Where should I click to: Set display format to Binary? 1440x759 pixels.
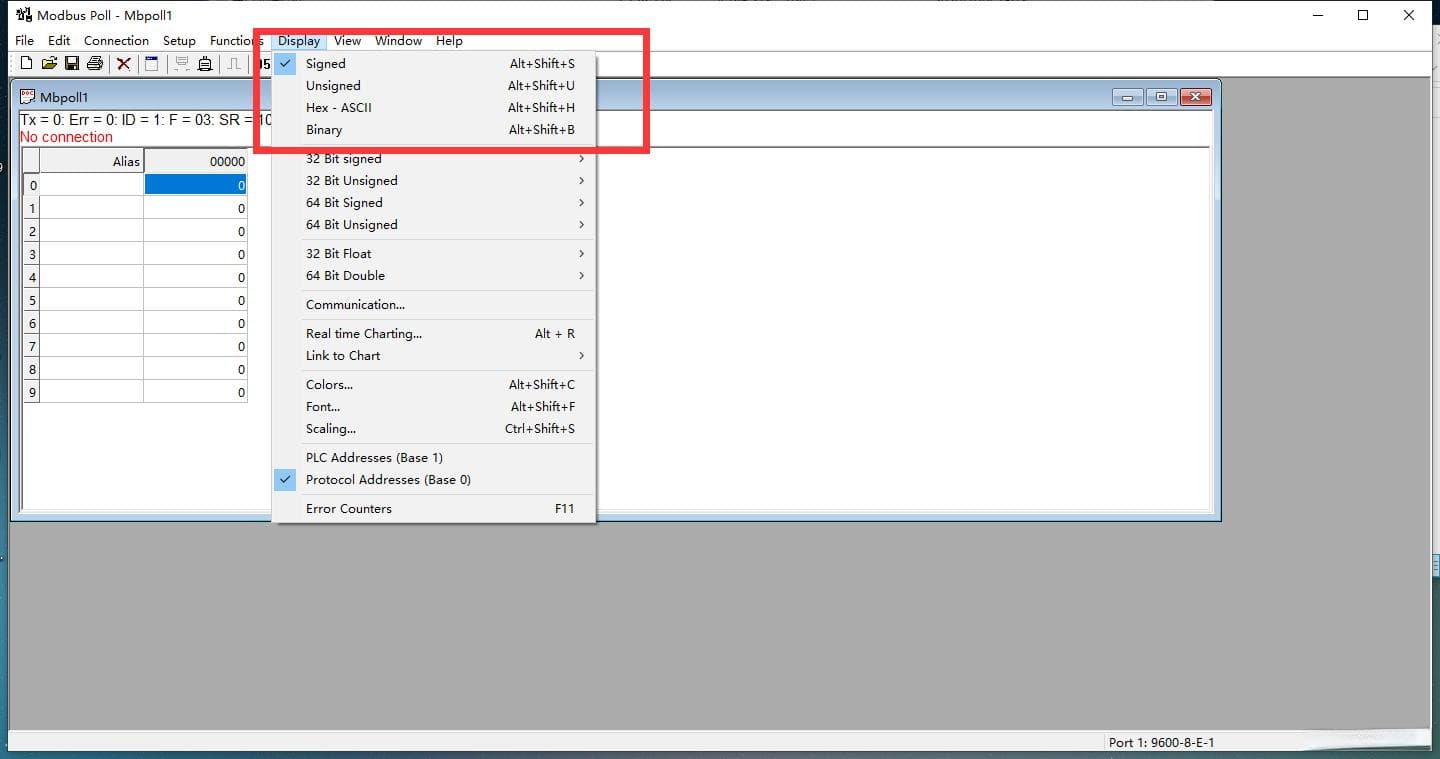click(434, 130)
